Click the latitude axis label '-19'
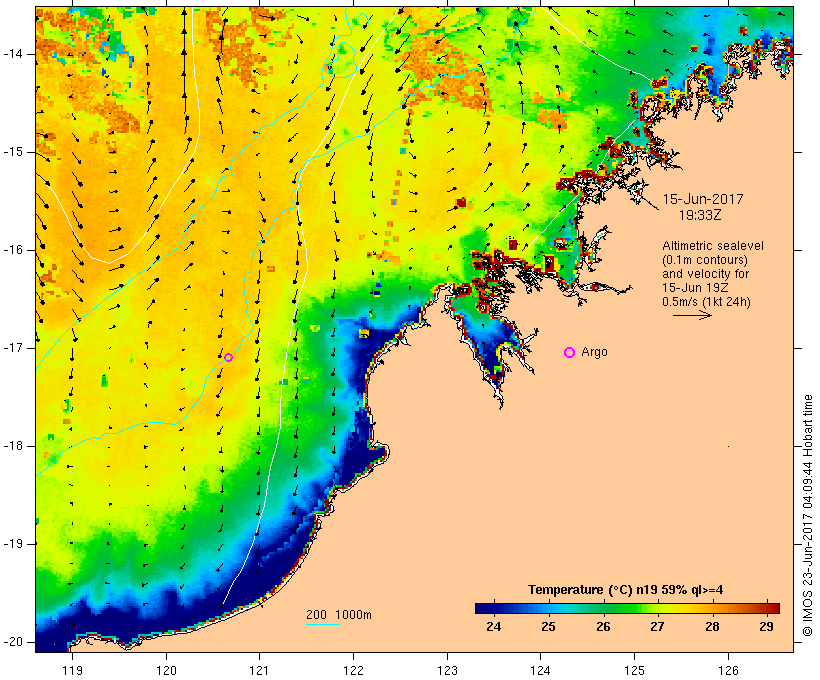Viewport: 820px width, 680px height. tap(13, 544)
